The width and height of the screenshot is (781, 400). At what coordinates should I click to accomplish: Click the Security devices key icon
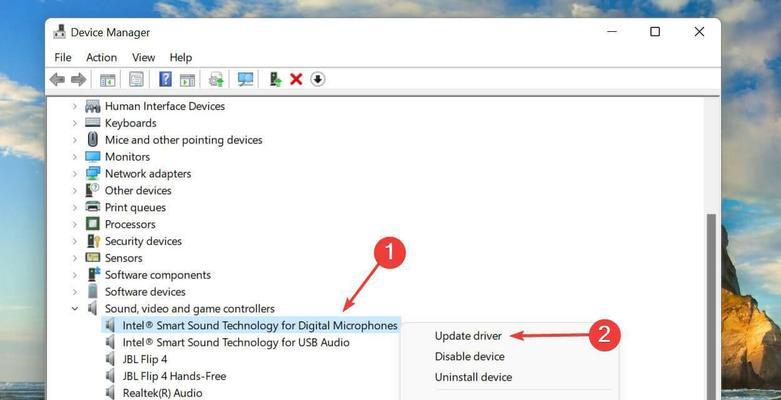(94, 241)
